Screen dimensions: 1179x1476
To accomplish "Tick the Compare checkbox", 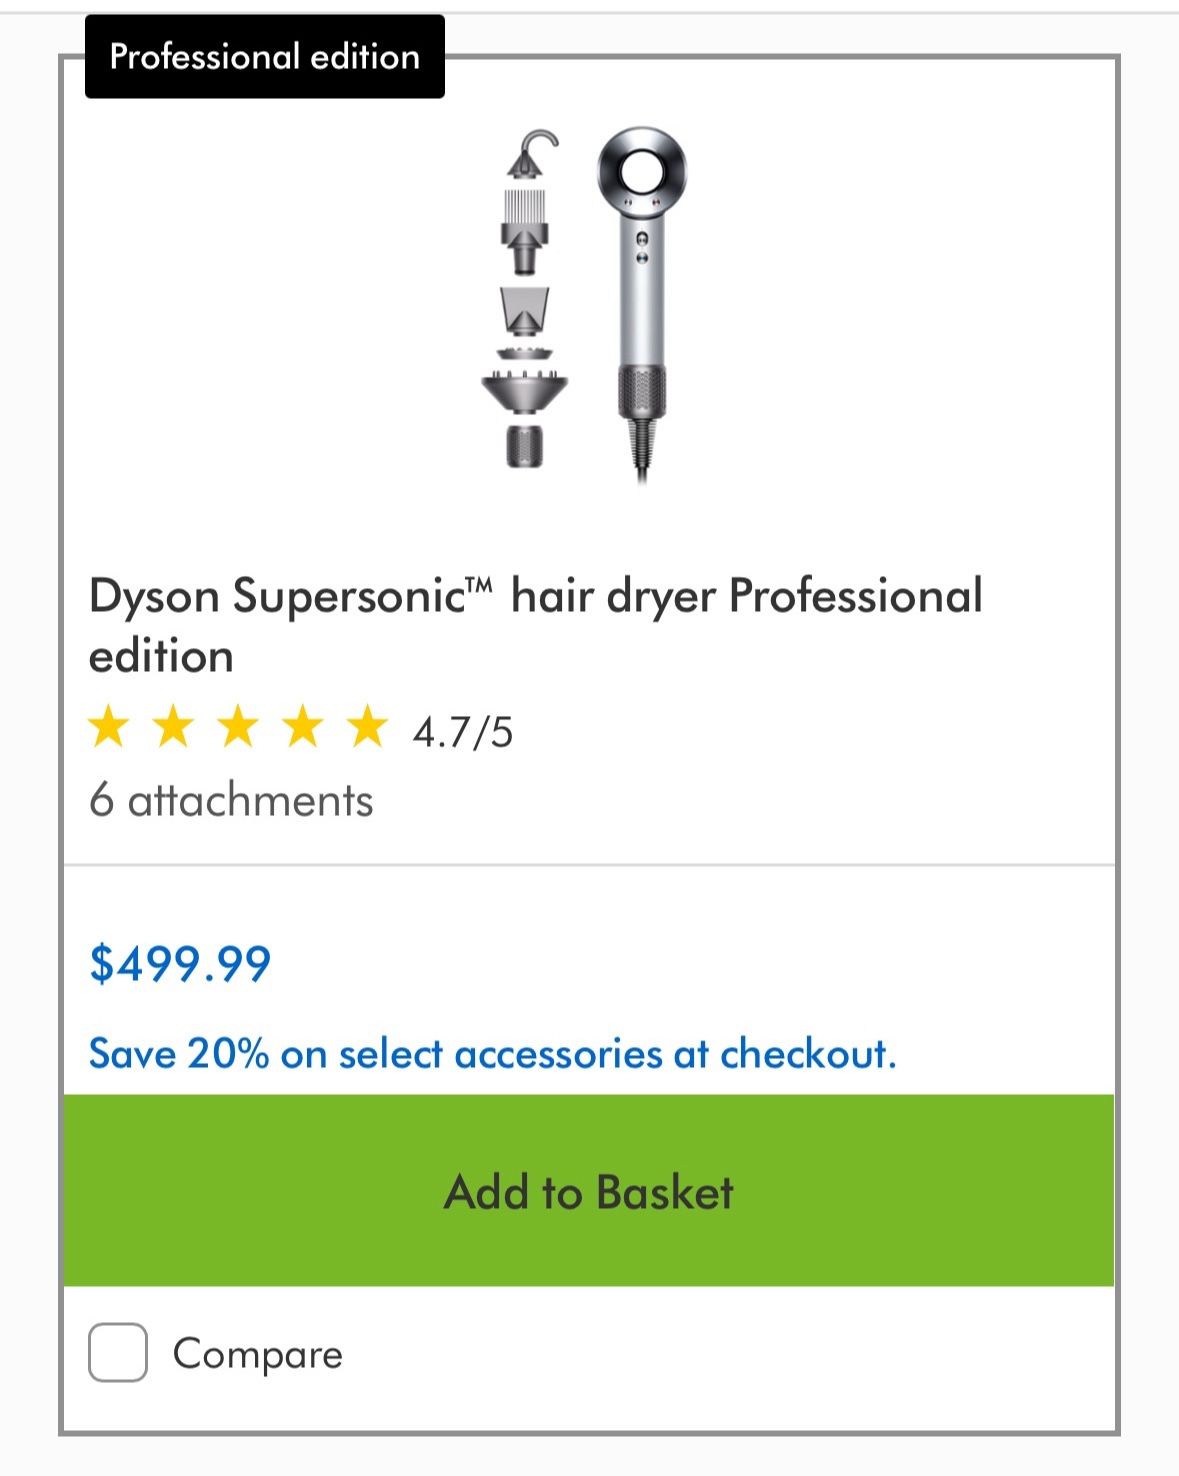I will click(x=118, y=1353).
